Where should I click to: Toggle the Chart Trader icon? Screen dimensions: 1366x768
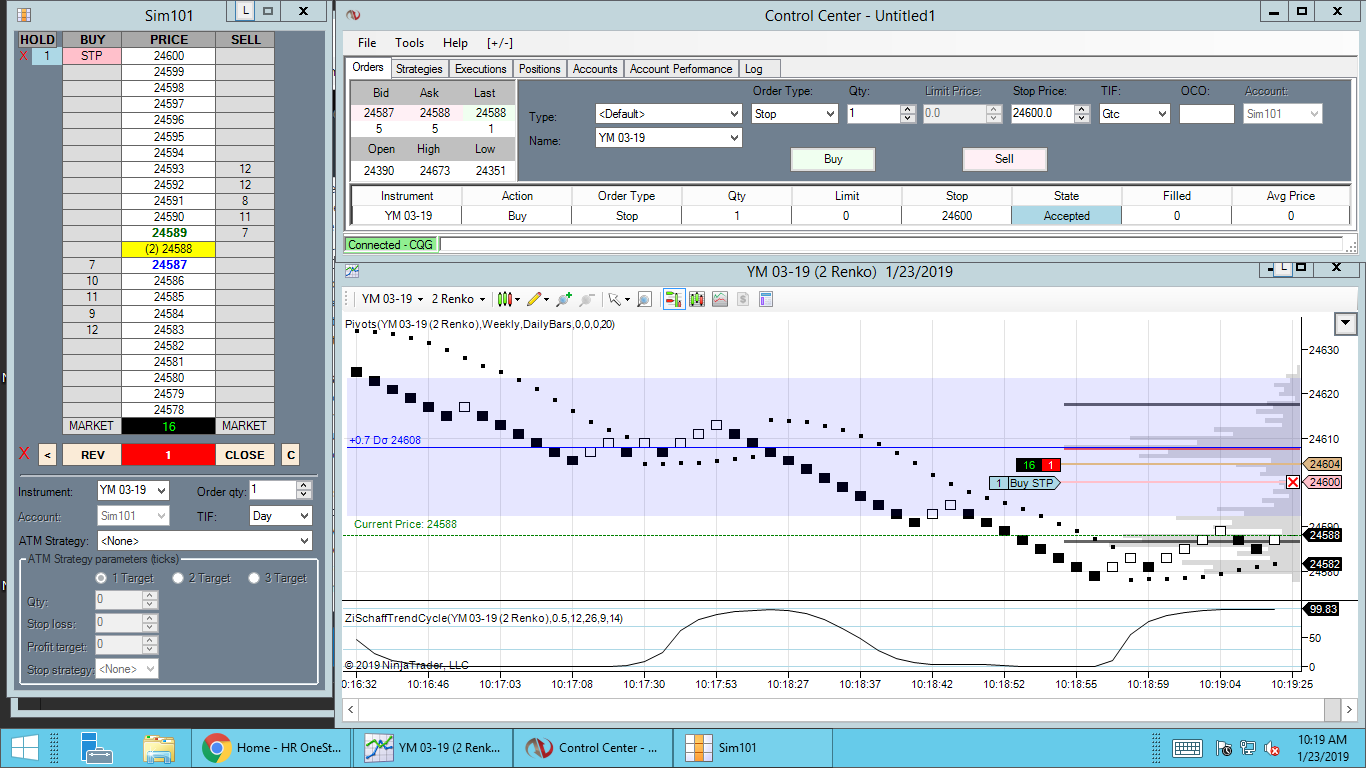(674, 299)
